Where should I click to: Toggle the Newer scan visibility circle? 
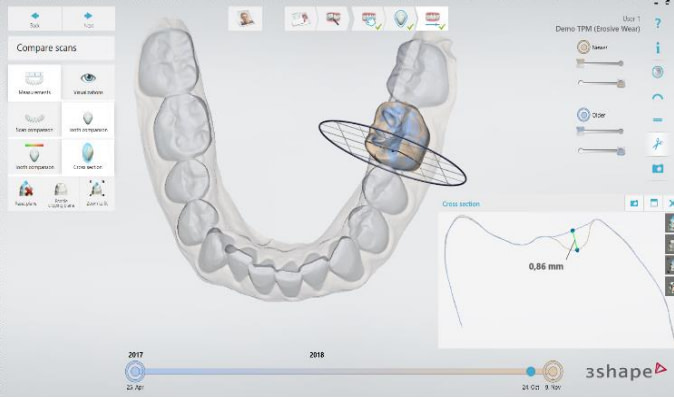point(583,47)
